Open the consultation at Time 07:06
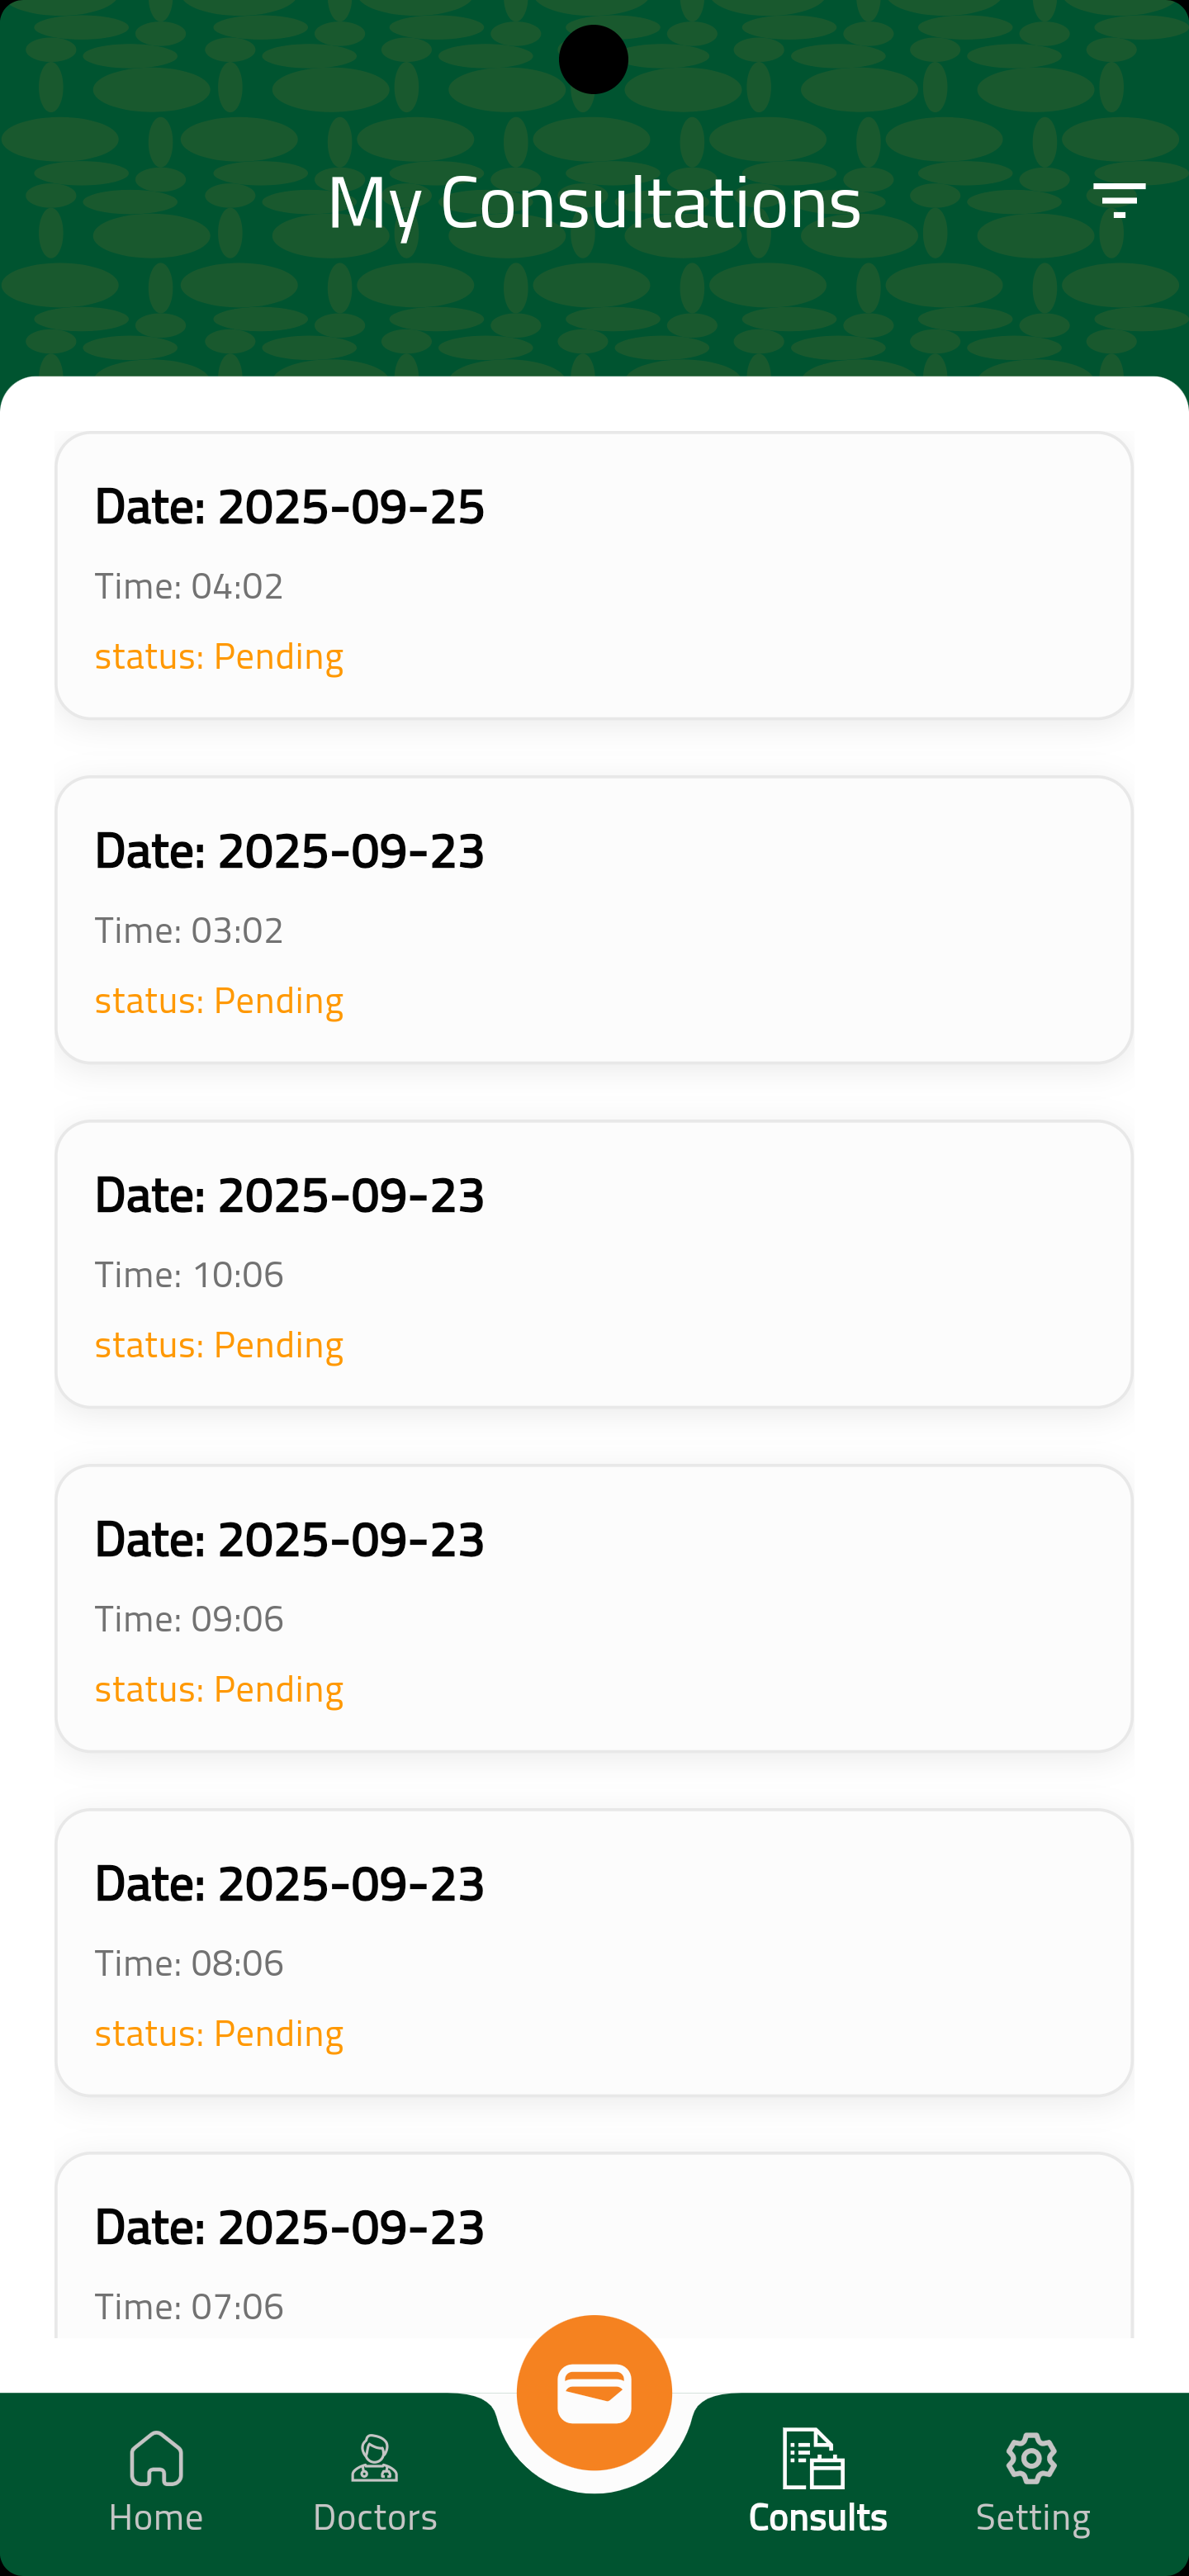Viewport: 1189px width, 2576px height. [594, 2260]
